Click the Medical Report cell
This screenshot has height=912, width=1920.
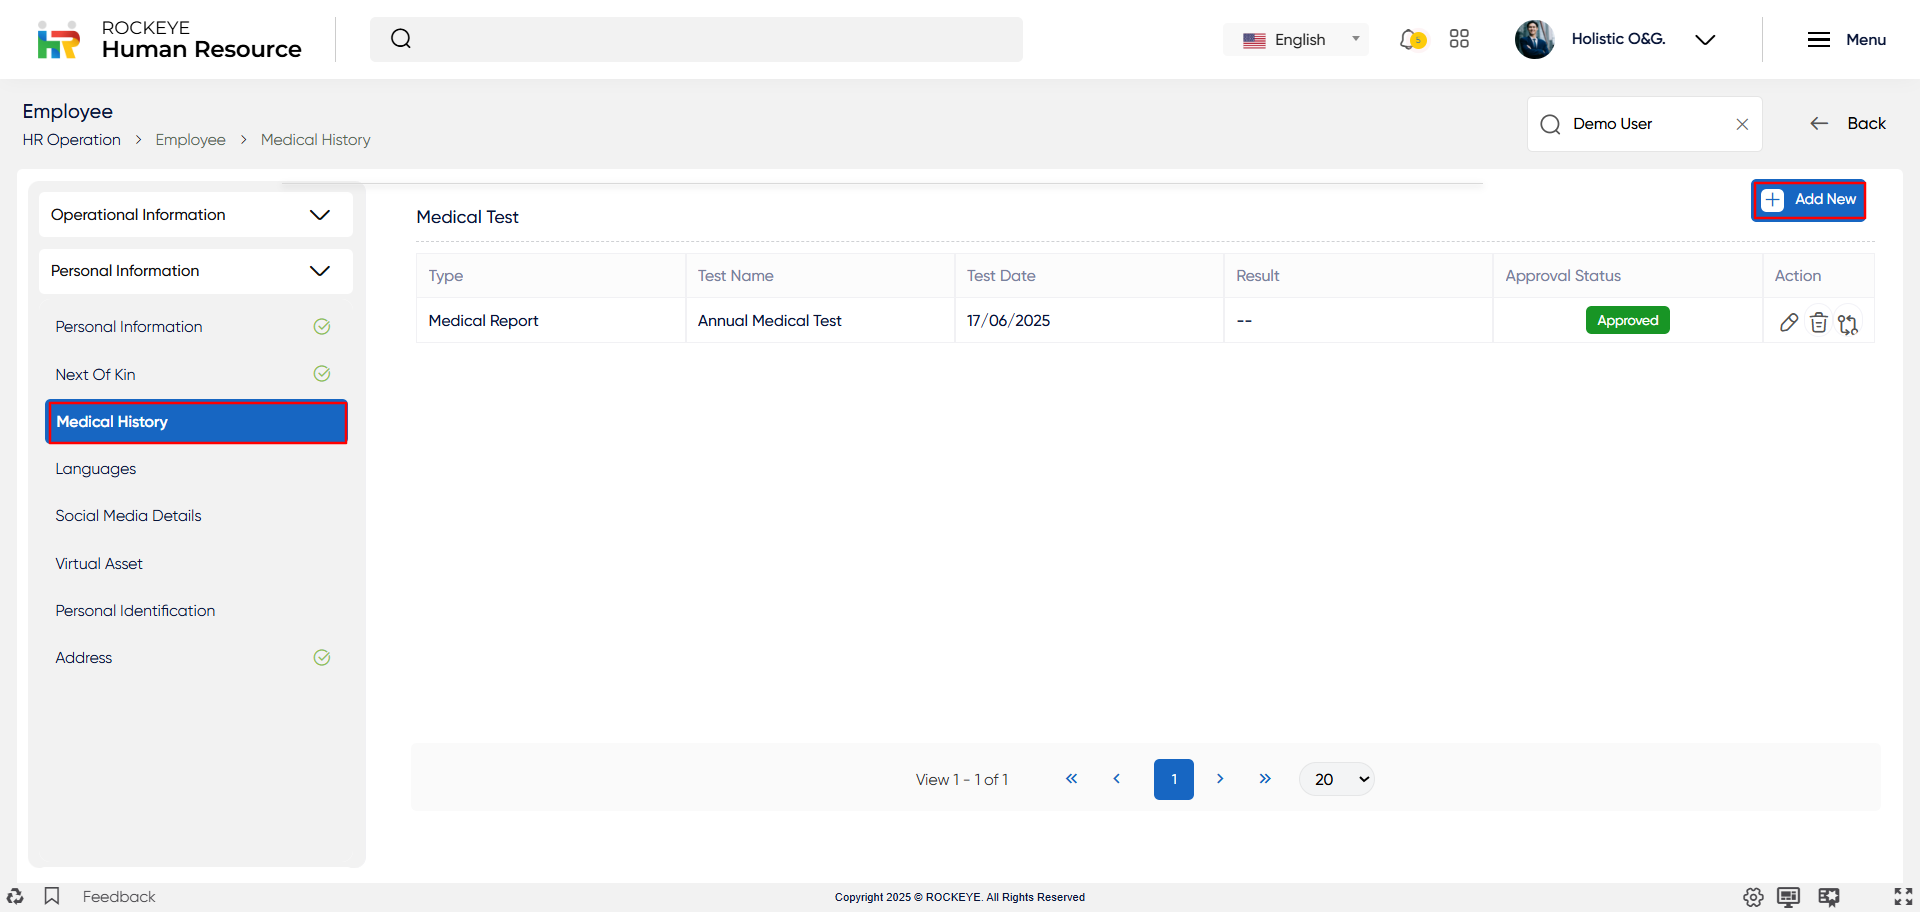551,321
